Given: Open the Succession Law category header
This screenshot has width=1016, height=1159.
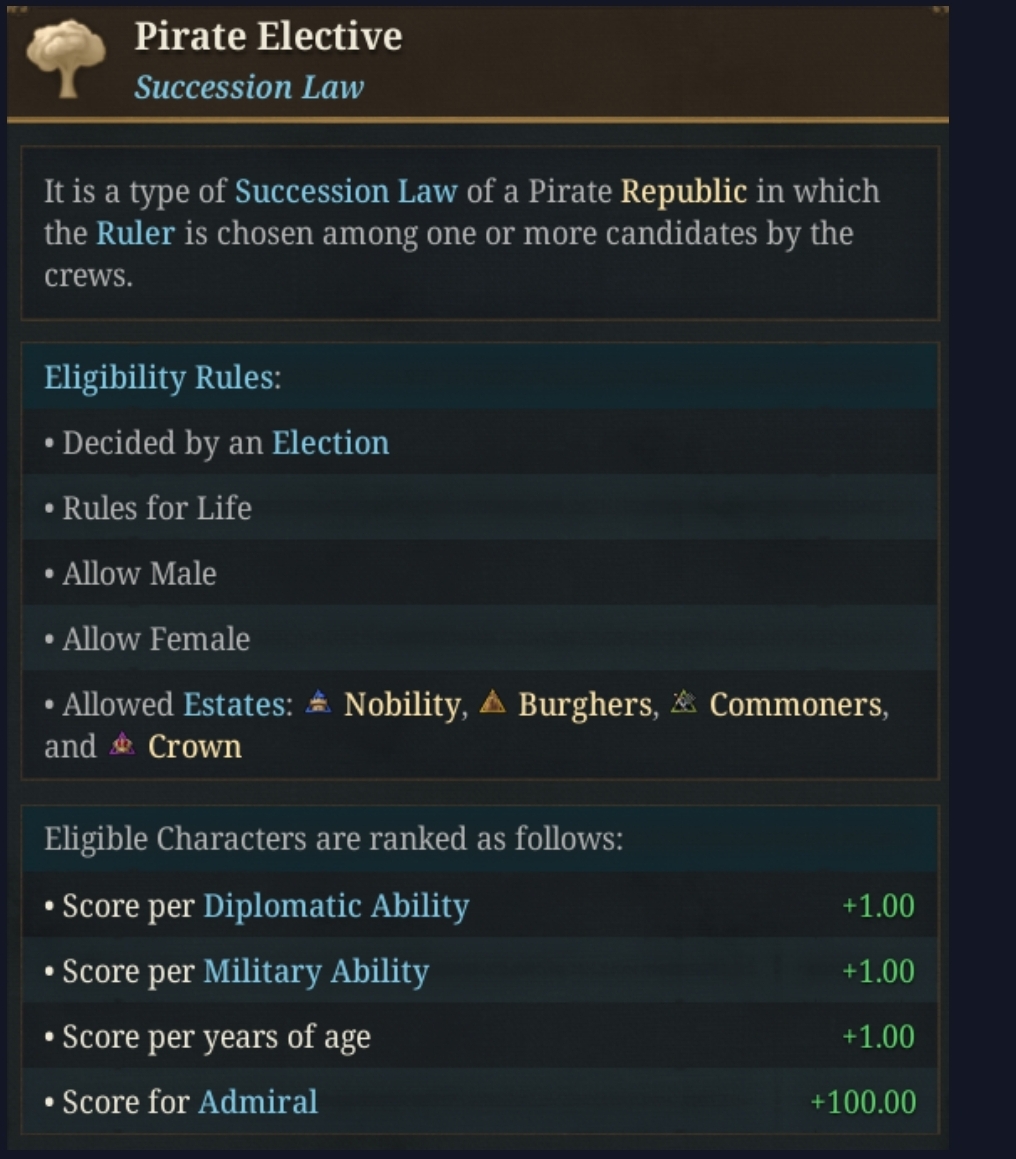Looking at the screenshot, I should pos(251,88).
